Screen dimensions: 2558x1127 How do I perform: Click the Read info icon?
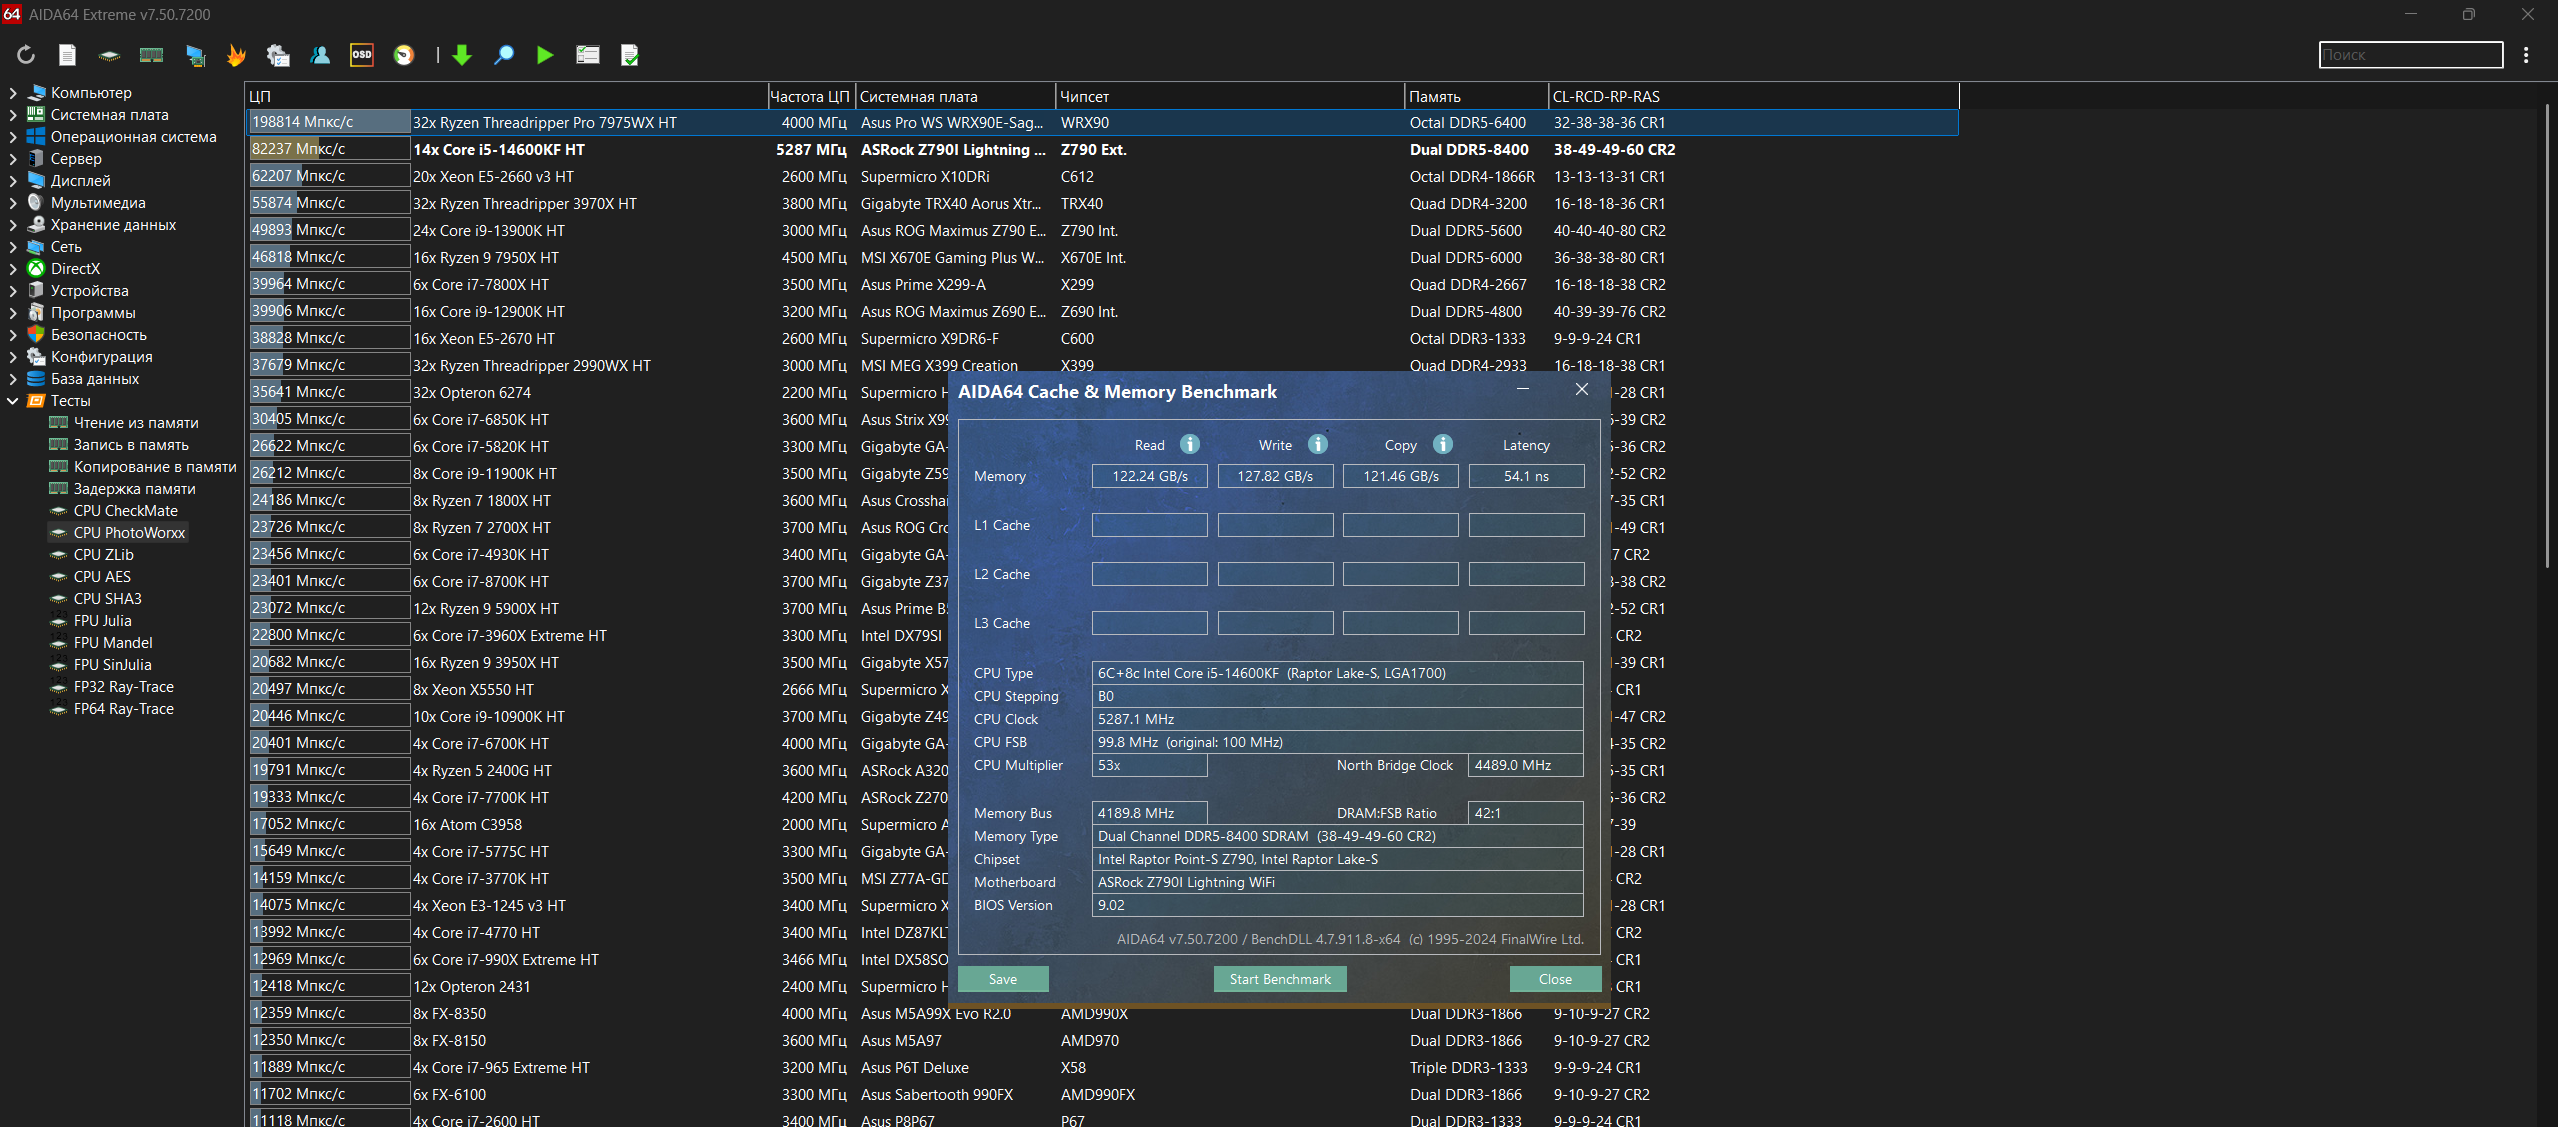[x=1189, y=444]
